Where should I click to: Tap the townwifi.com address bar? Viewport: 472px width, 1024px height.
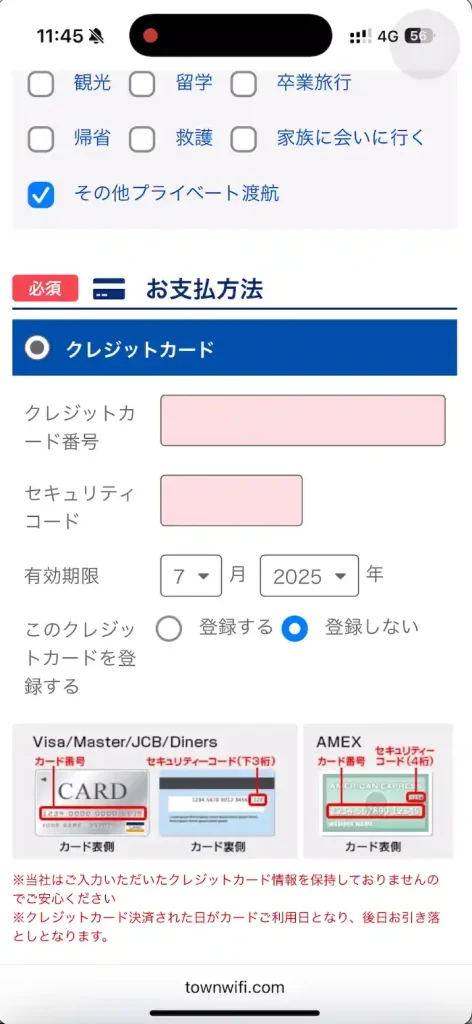pyautogui.click(x=235, y=987)
